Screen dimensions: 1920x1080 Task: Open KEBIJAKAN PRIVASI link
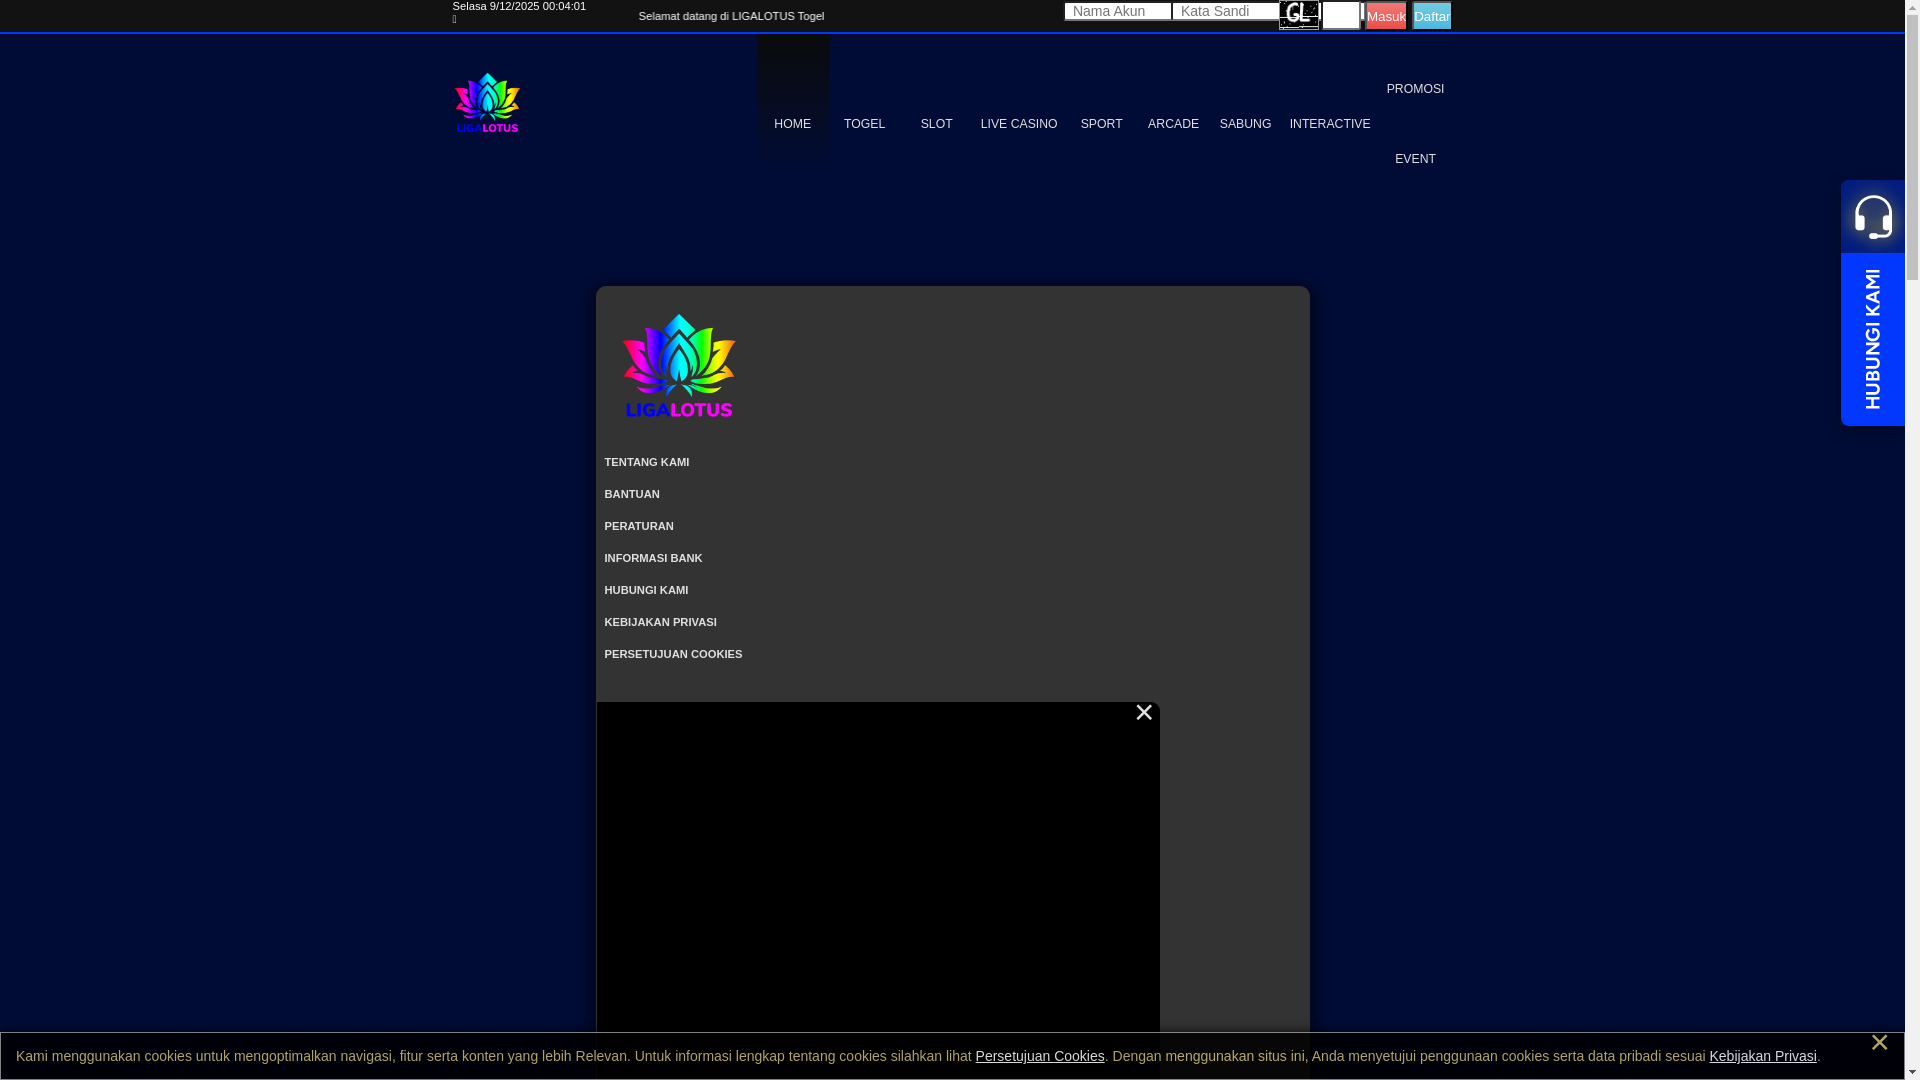[660, 622]
